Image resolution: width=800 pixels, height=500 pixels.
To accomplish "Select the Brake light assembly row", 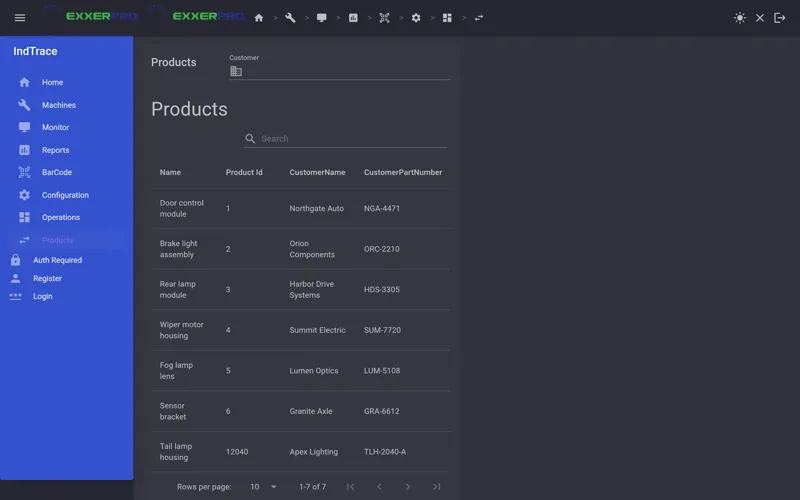I will pyautogui.click(x=302, y=249).
